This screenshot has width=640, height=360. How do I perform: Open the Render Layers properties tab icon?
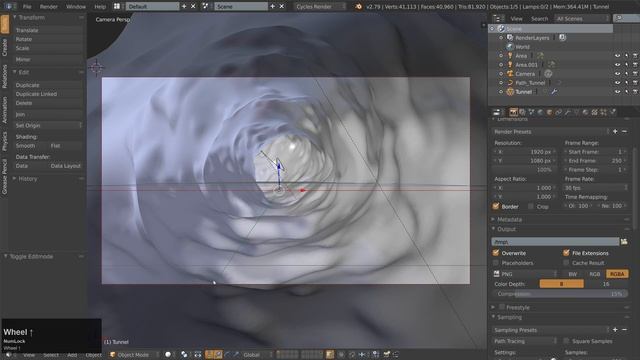coord(522,112)
